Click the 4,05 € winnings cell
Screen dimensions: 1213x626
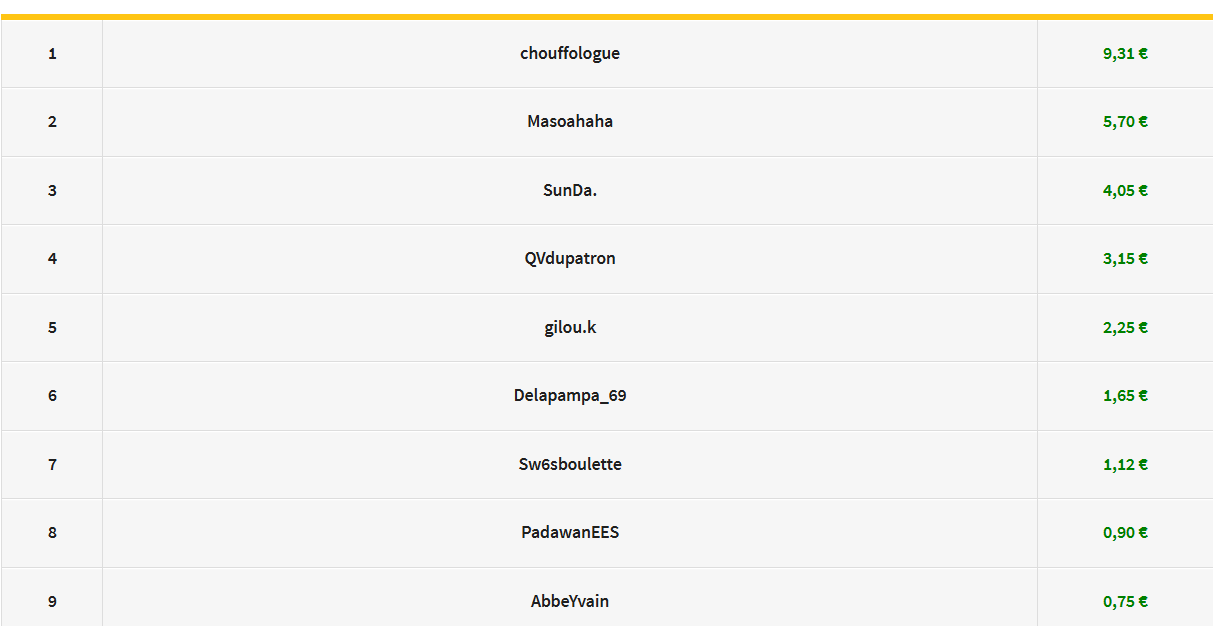coord(1125,190)
